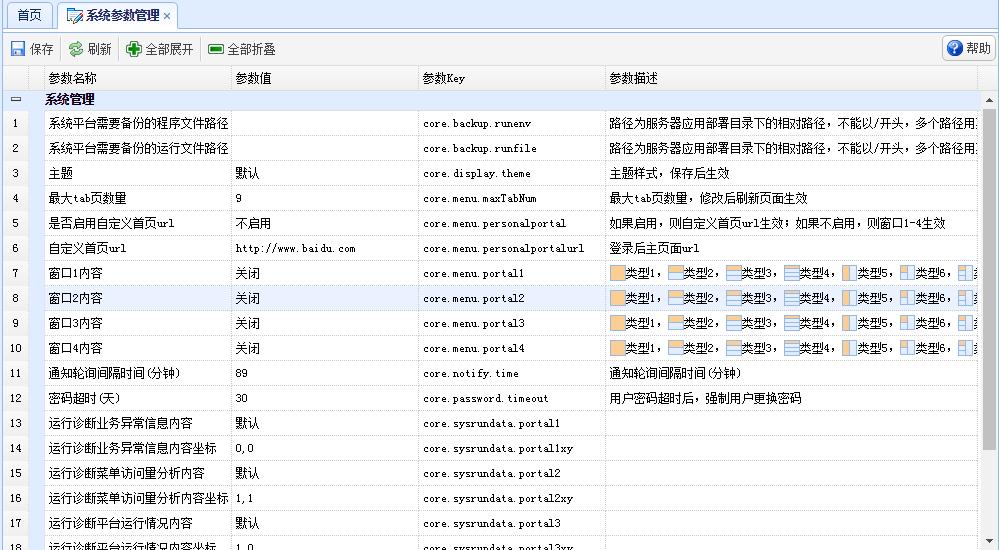Click the core.display.theme key cell
Screen dimensions: 999x550
coord(512,173)
